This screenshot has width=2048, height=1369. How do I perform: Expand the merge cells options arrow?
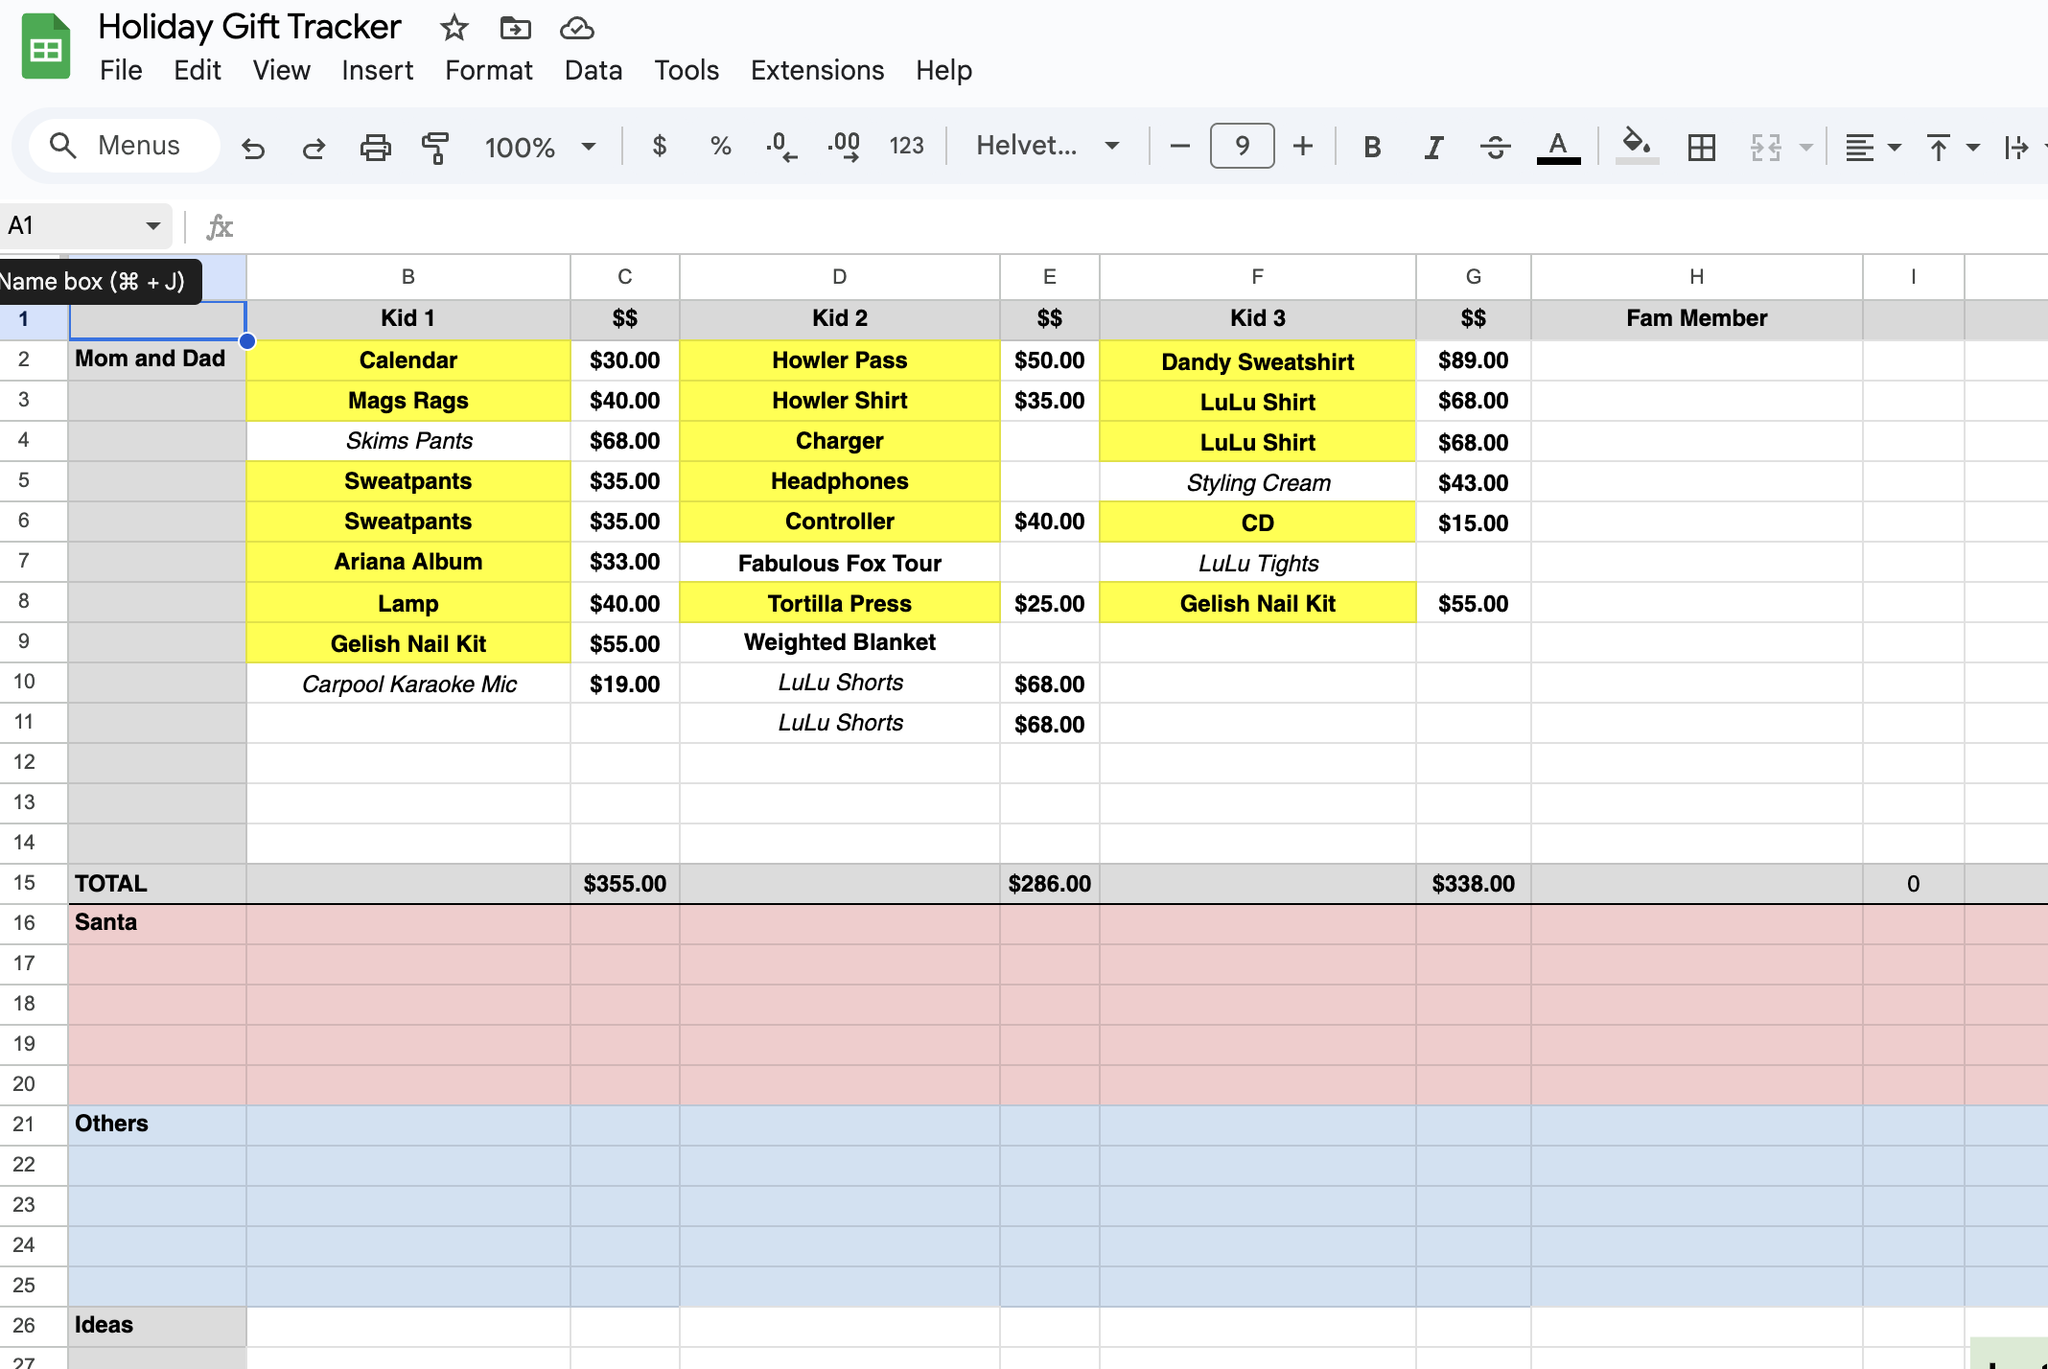click(x=1806, y=147)
